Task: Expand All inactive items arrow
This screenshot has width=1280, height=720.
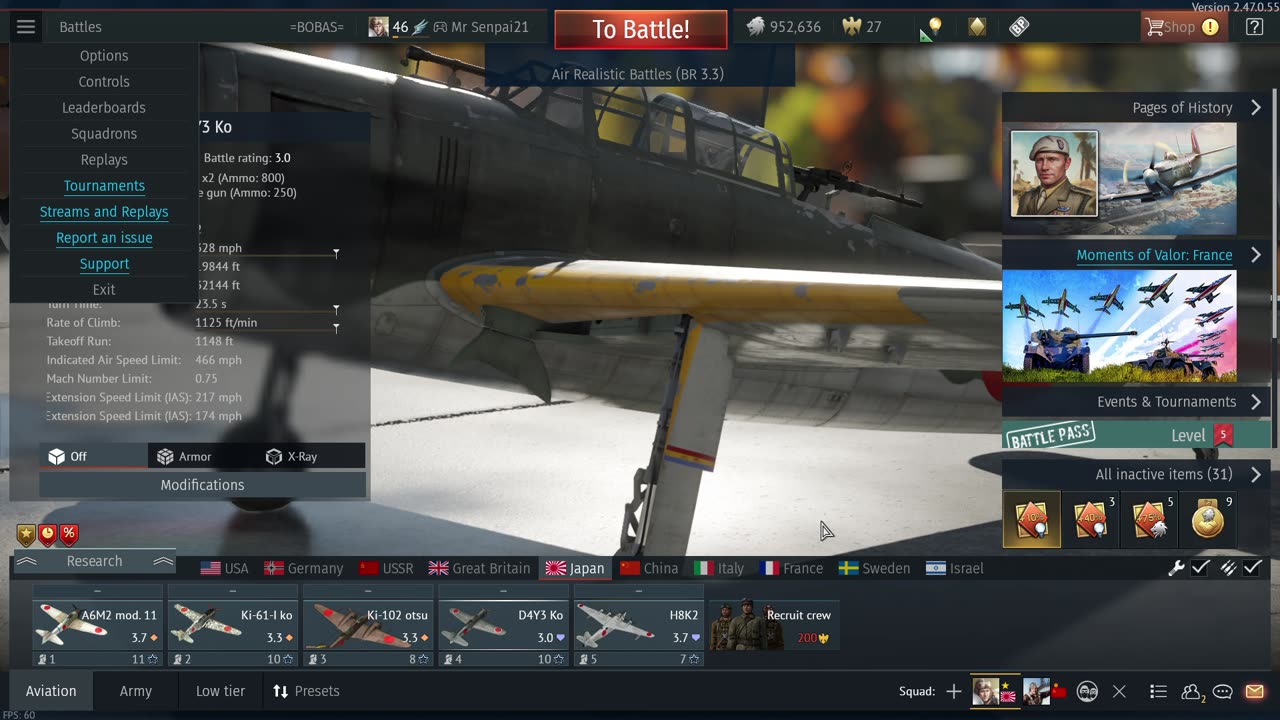Action: point(1256,474)
